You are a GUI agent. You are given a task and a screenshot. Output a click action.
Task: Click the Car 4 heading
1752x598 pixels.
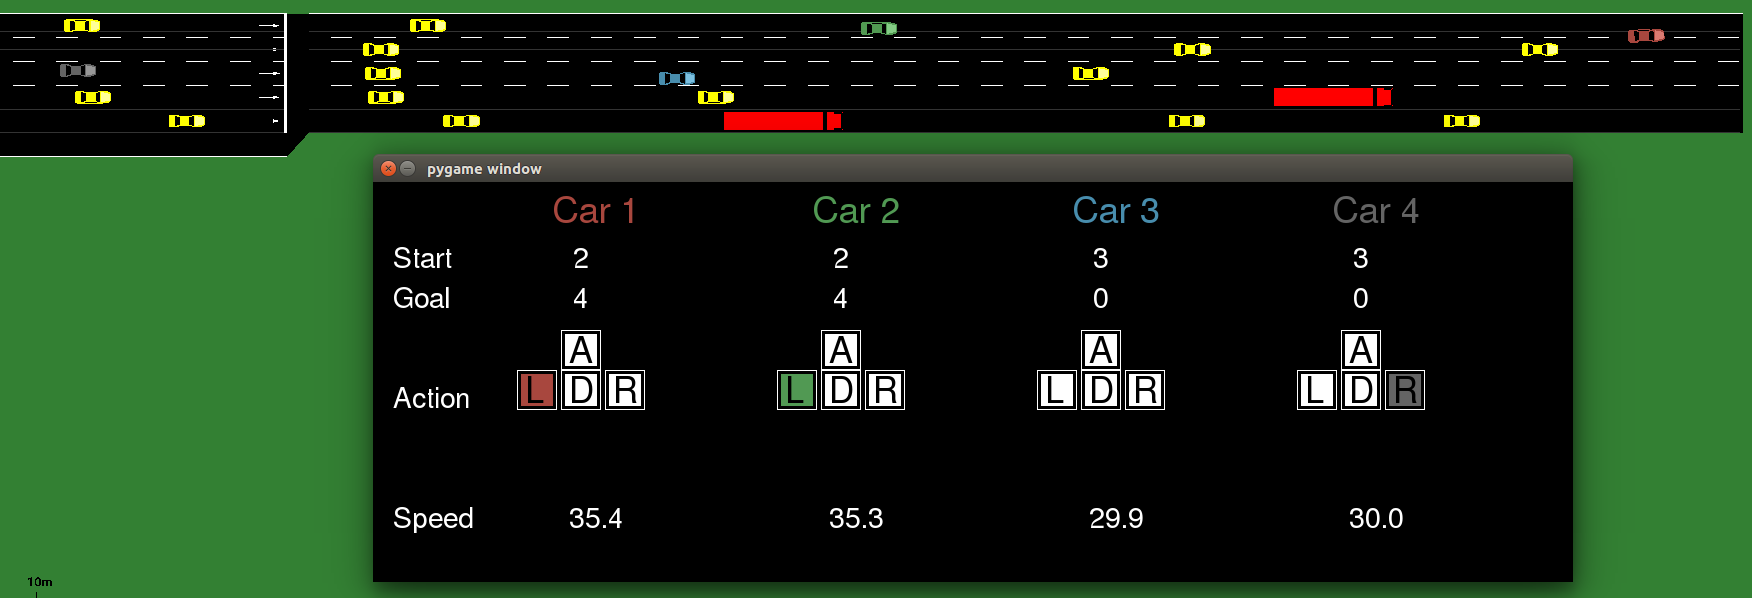(x=1376, y=211)
